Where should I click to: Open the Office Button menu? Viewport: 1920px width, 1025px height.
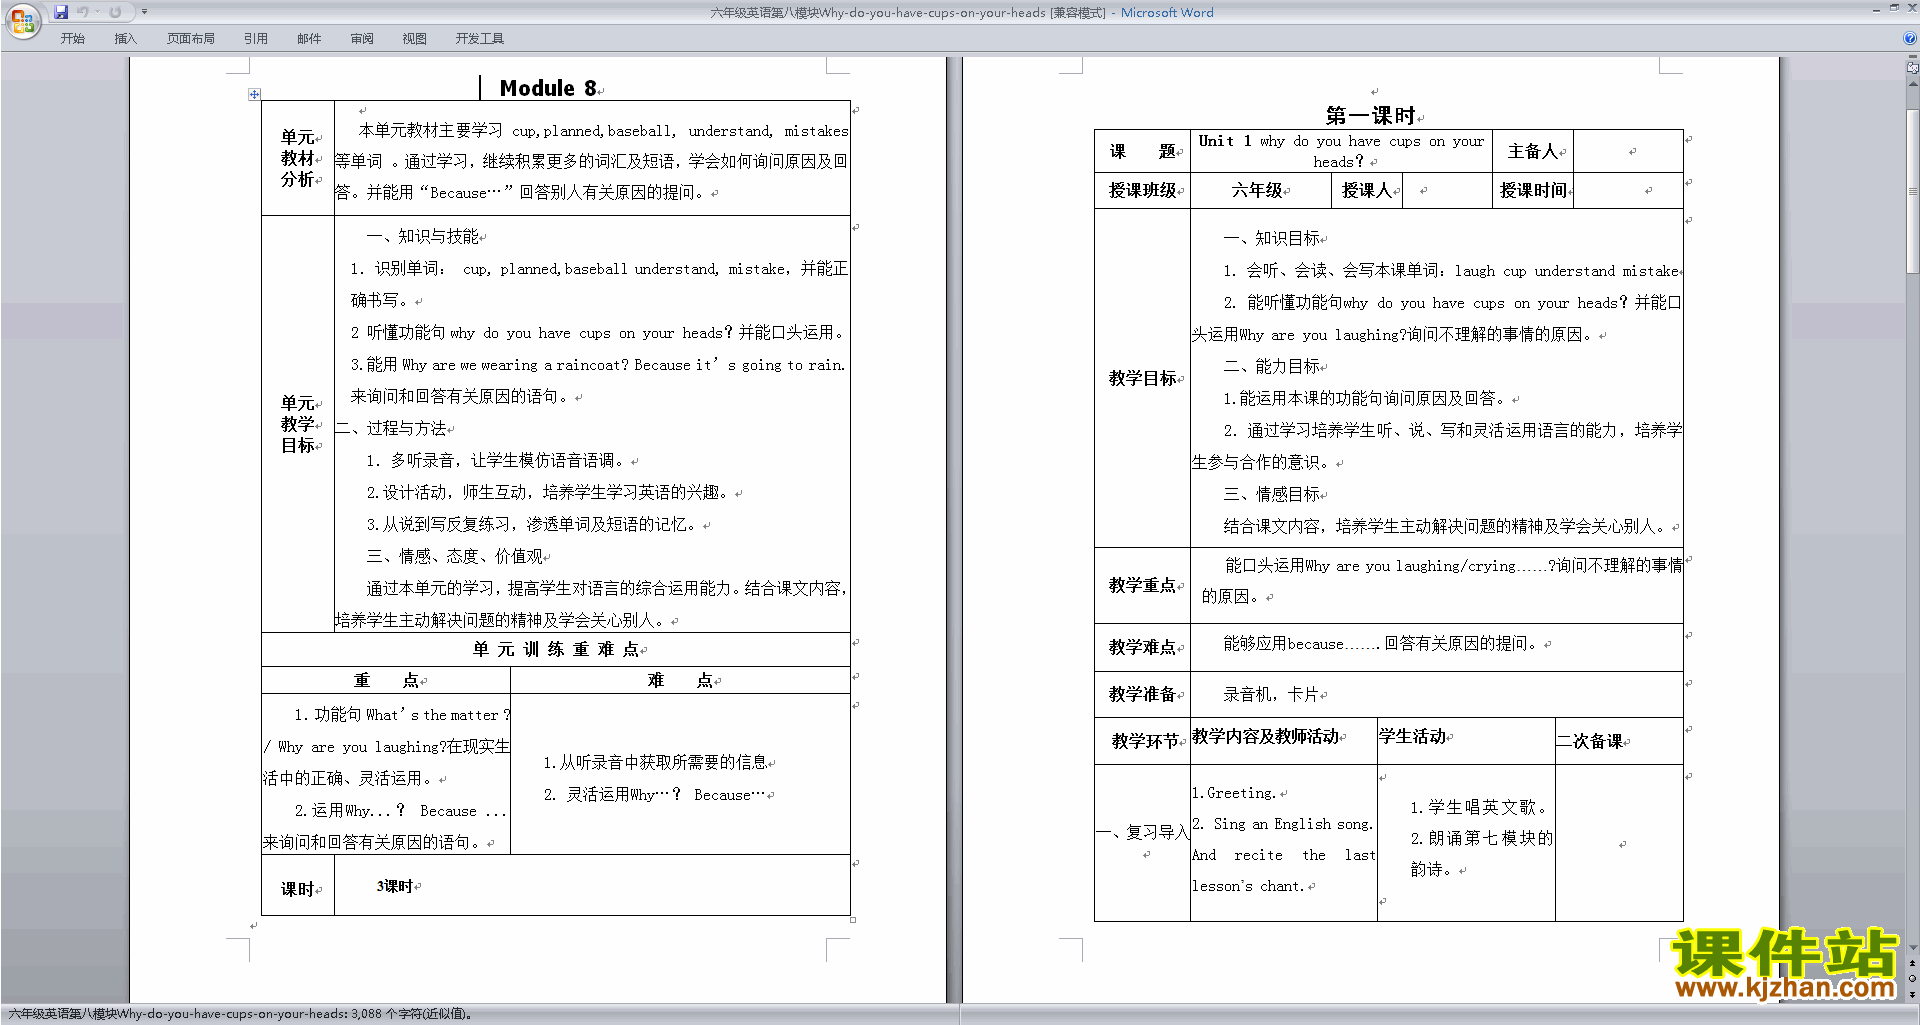(22, 21)
